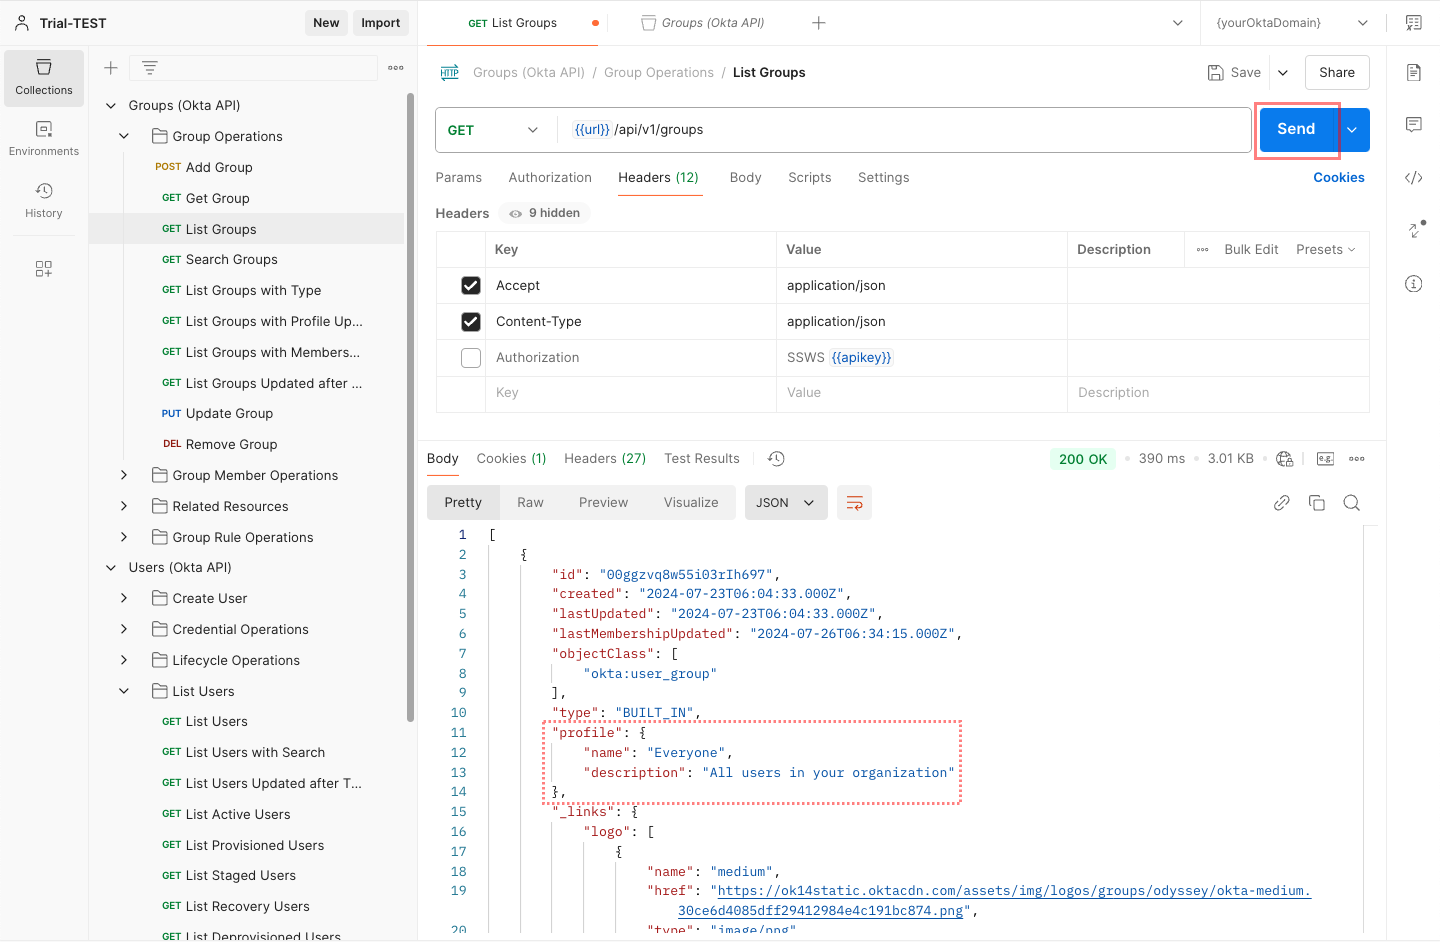Open the Environments sidebar panel
This screenshot has width=1440, height=942.
pos(43,139)
